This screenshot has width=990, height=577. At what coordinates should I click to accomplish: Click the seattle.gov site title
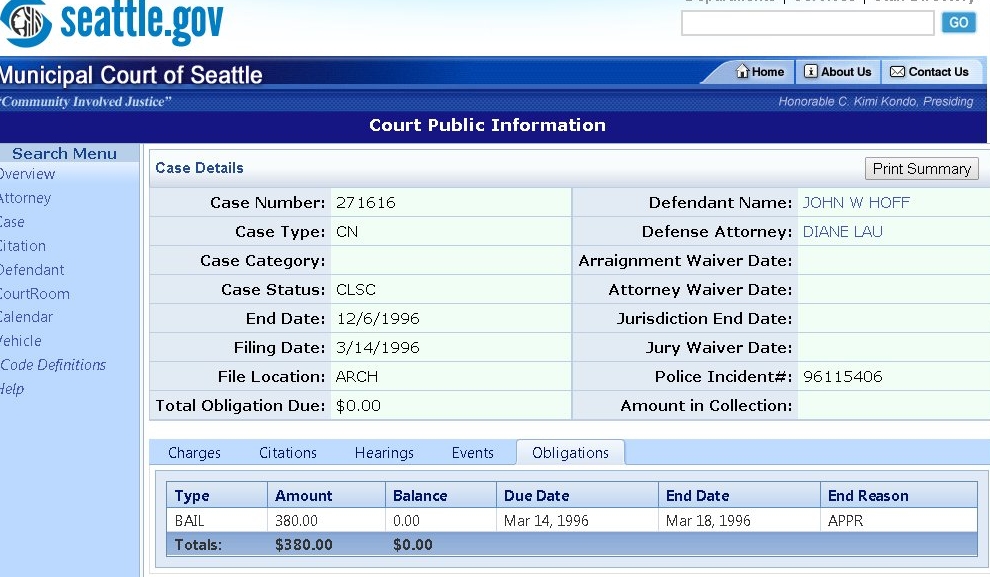coord(142,20)
